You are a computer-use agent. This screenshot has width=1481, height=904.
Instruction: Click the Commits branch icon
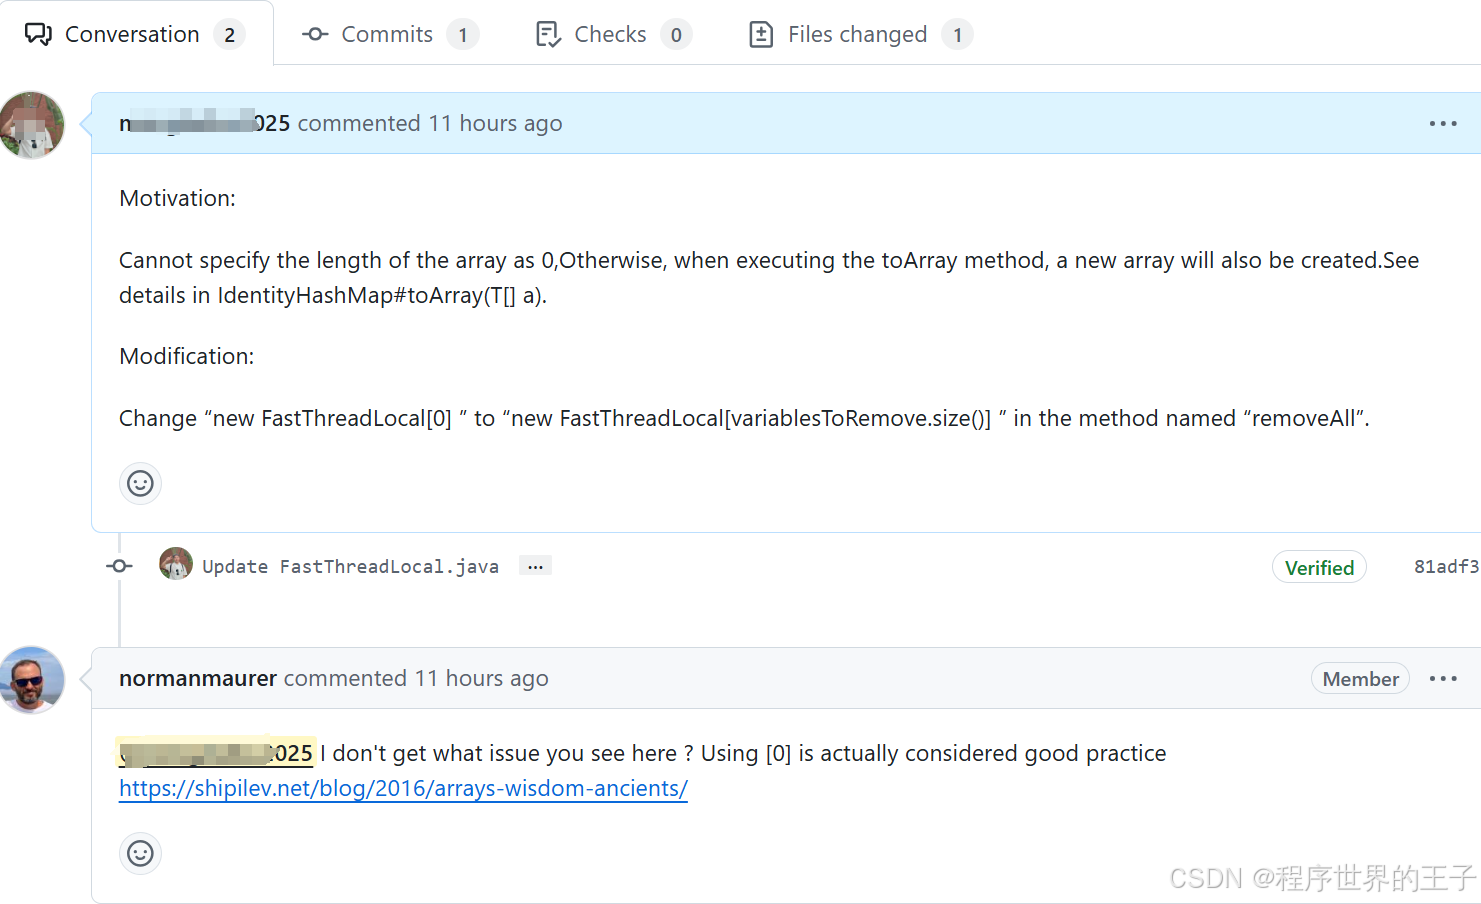point(314,33)
